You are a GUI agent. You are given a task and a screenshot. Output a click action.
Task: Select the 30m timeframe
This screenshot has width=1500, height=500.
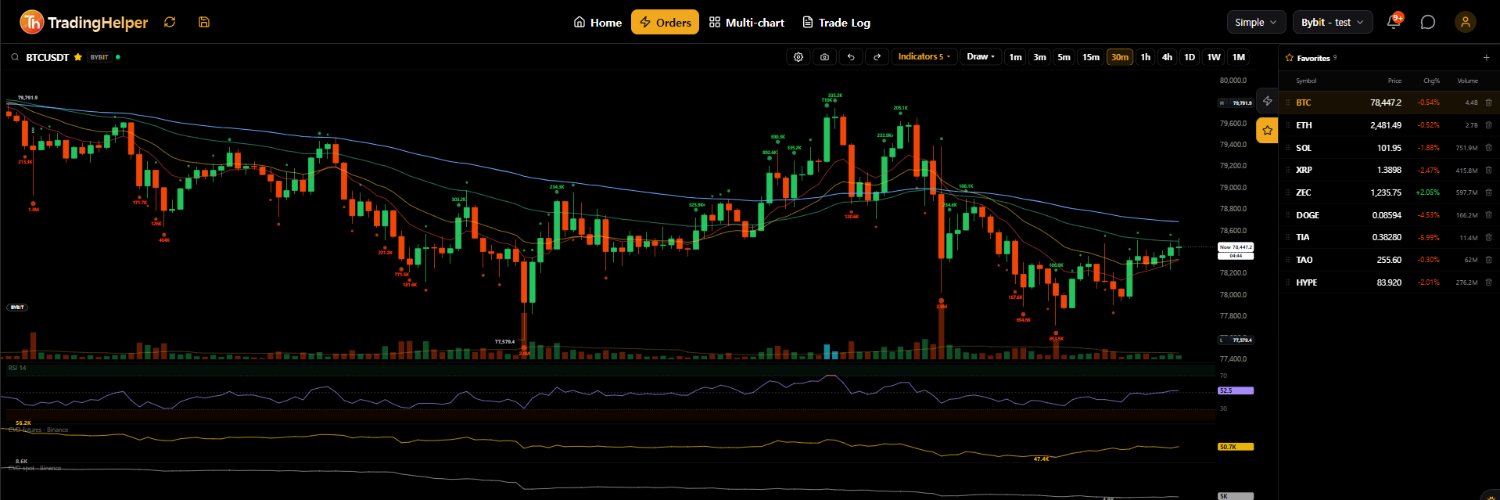click(1120, 57)
